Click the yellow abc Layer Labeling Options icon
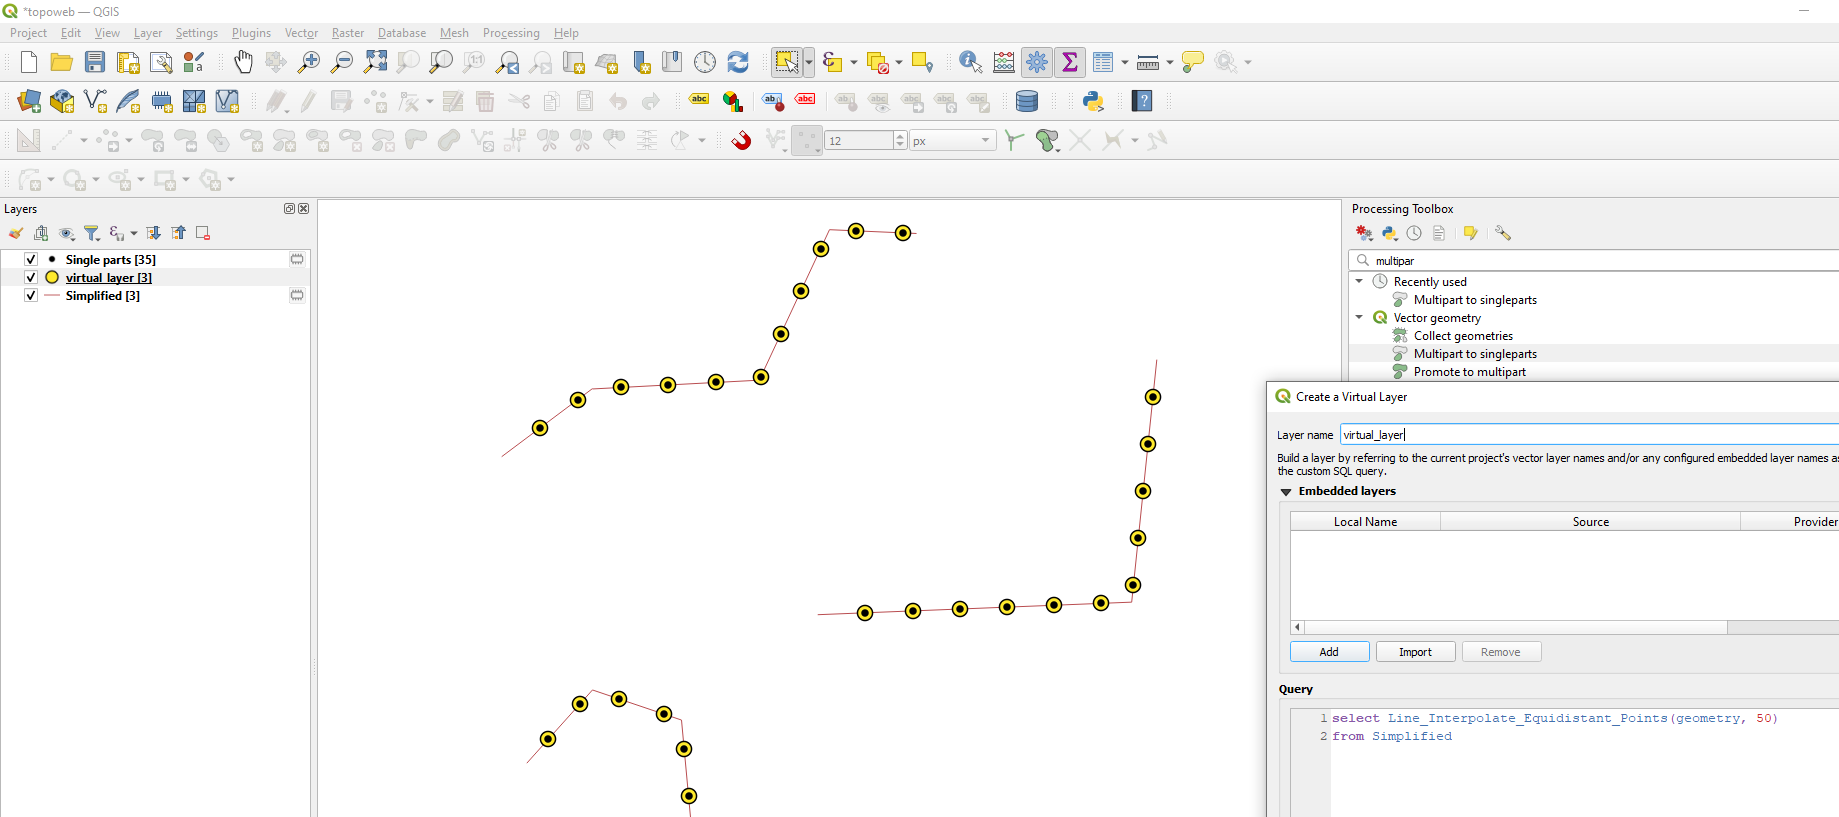1839x817 pixels. pyautogui.click(x=699, y=99)
